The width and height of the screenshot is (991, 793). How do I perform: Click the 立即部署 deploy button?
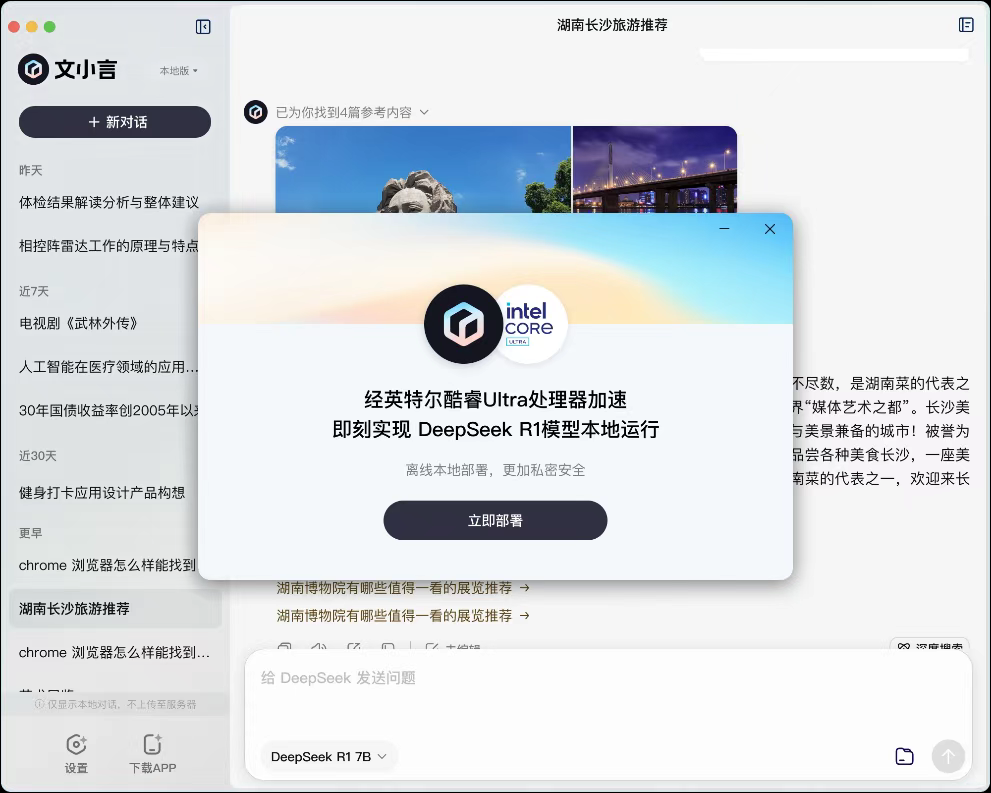494,520
